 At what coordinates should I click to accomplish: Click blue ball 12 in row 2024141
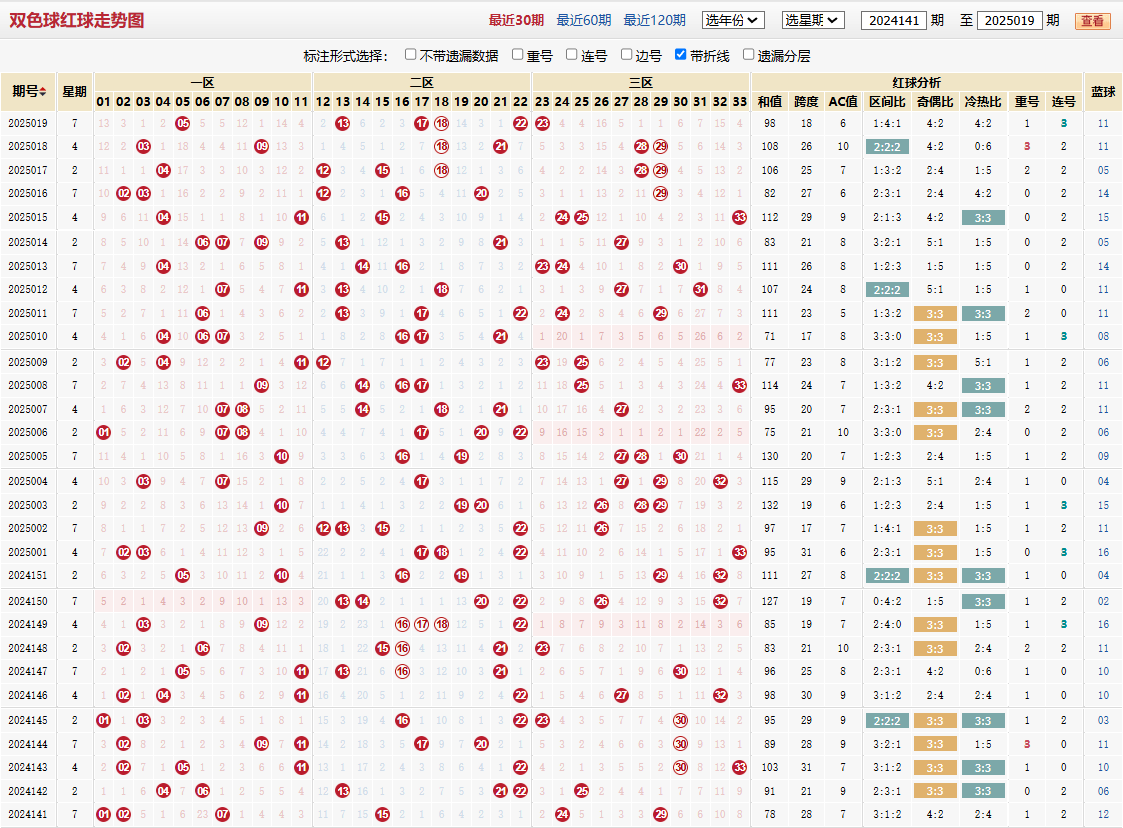click(1103, 814)
